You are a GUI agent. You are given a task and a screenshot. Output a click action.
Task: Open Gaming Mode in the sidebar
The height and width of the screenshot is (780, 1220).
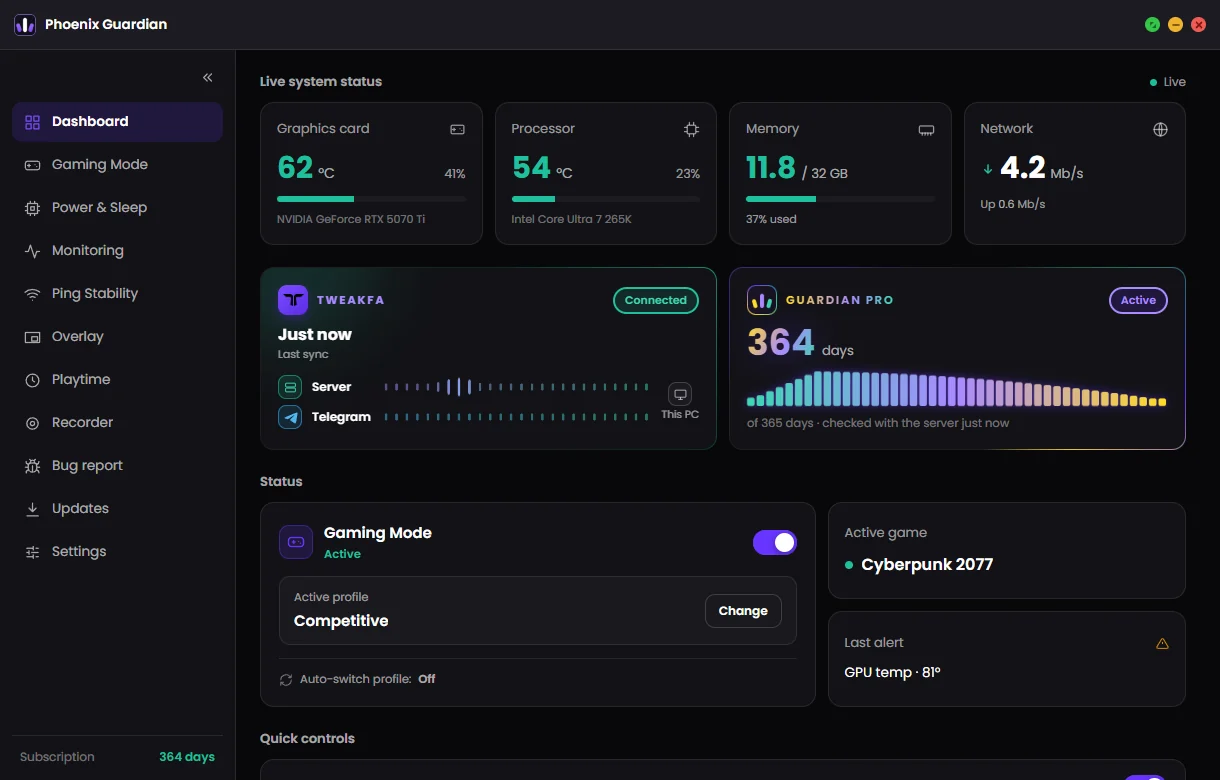(x=117, y=165)
